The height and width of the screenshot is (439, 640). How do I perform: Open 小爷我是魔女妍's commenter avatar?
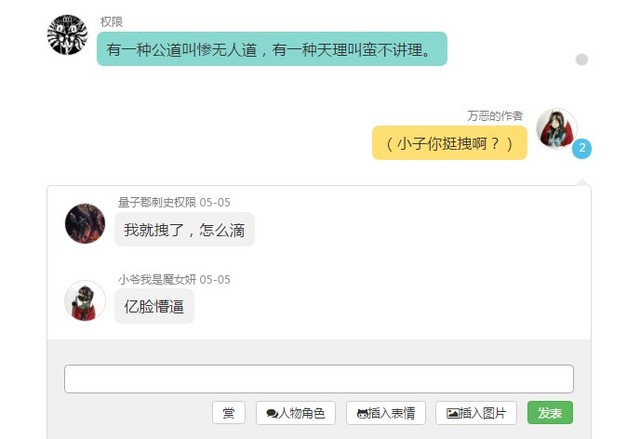click(x=85, y=300)
